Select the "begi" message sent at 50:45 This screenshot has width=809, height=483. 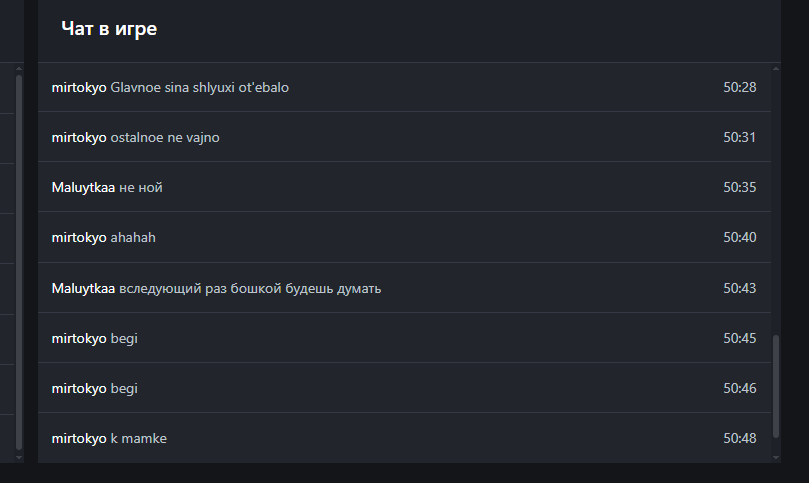click(x=124, y=338)
